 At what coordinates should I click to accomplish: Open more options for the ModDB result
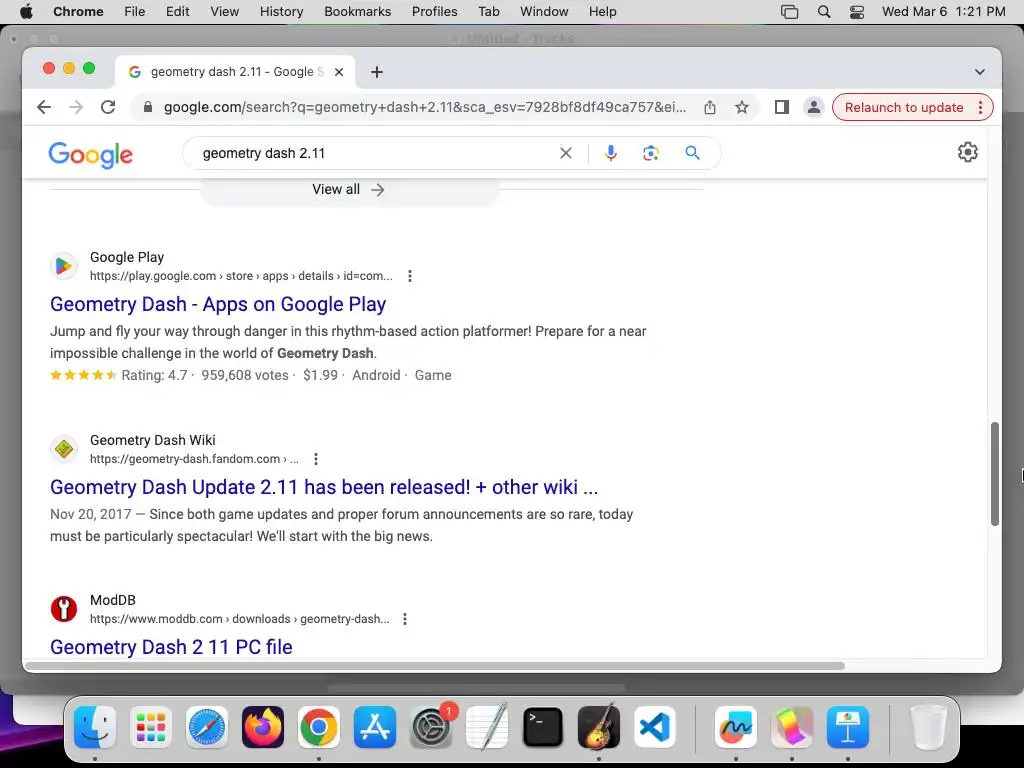(405, 618)
